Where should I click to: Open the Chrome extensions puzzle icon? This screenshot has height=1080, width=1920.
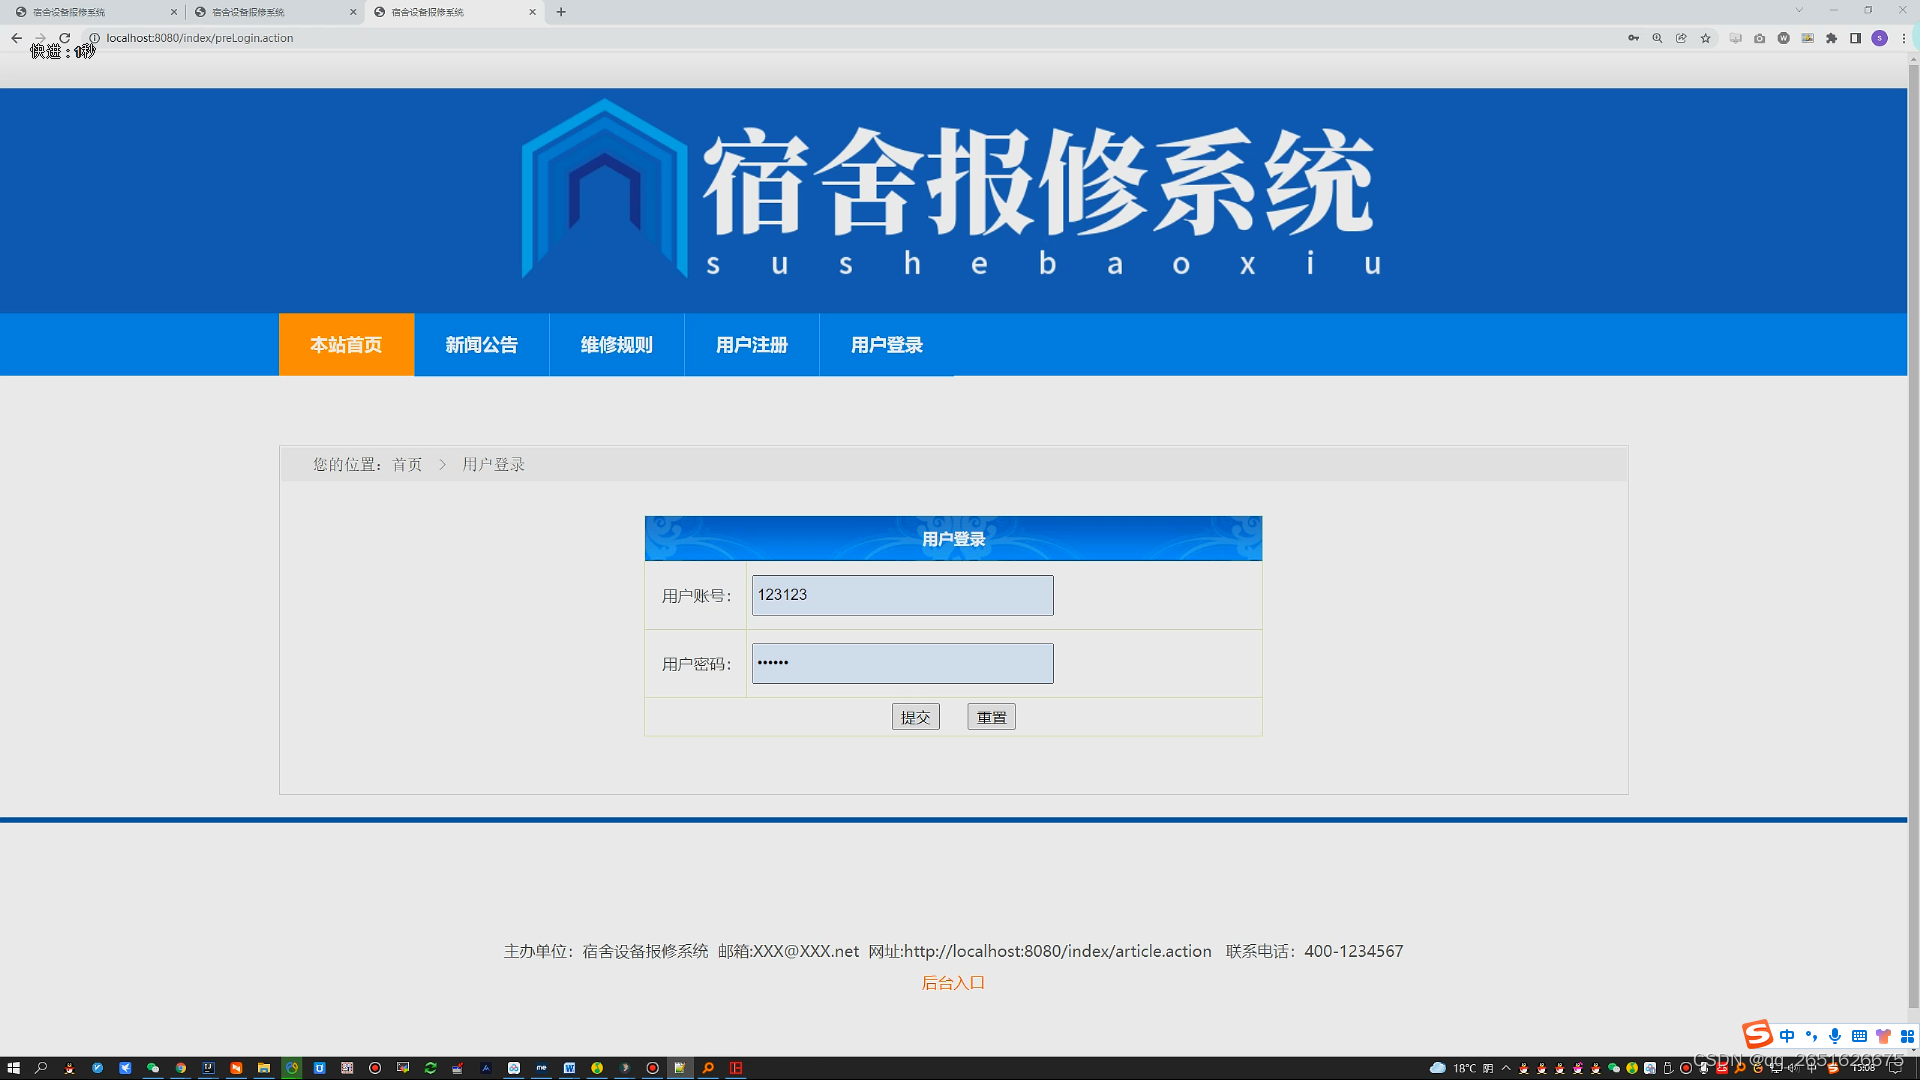pos(1831,38)
